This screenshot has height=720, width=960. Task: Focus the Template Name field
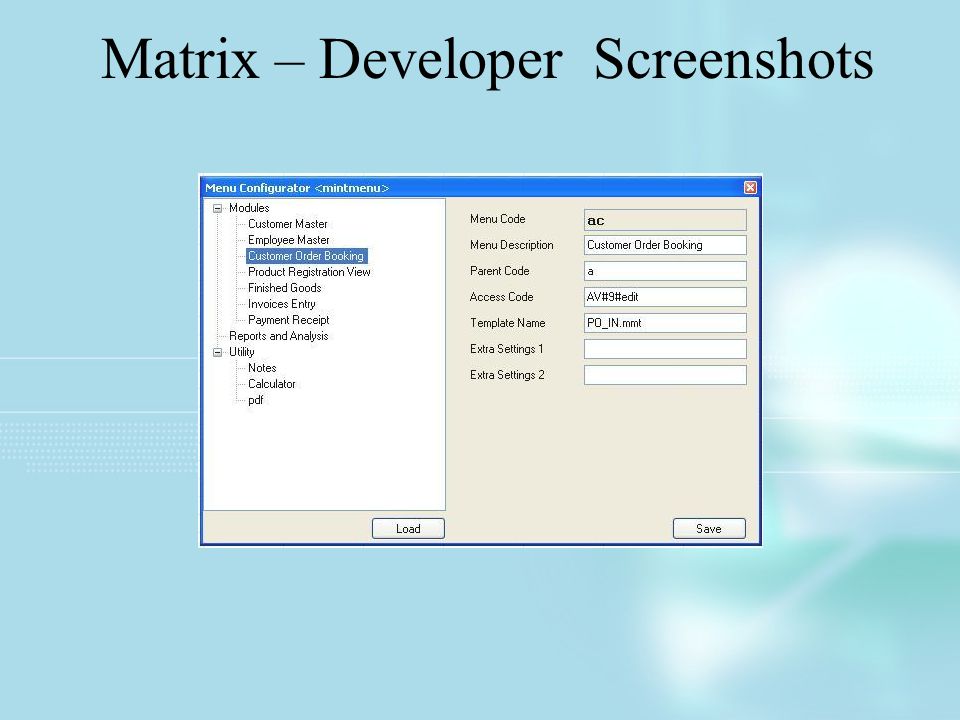coord(665,323)
